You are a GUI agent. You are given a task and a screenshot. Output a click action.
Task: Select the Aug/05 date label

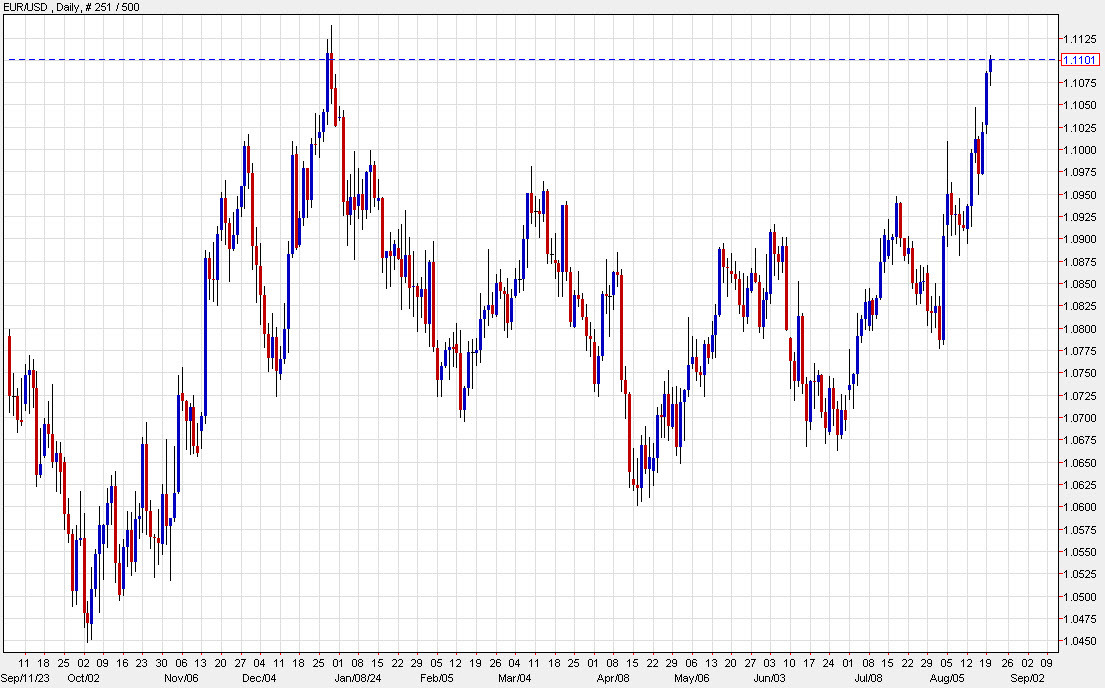pyautogui.click(x=945, y=676)
